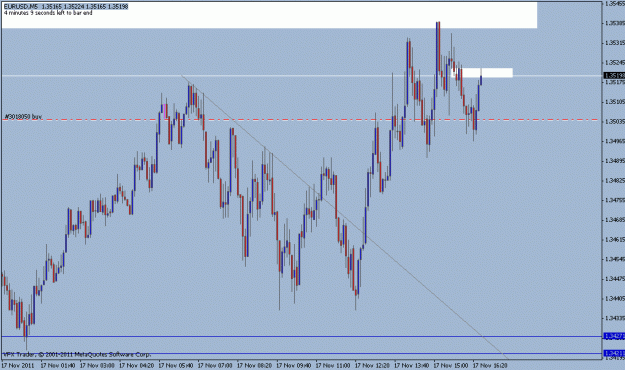Click the '17 Nov 05:40' time axis label

coord(176,365)
